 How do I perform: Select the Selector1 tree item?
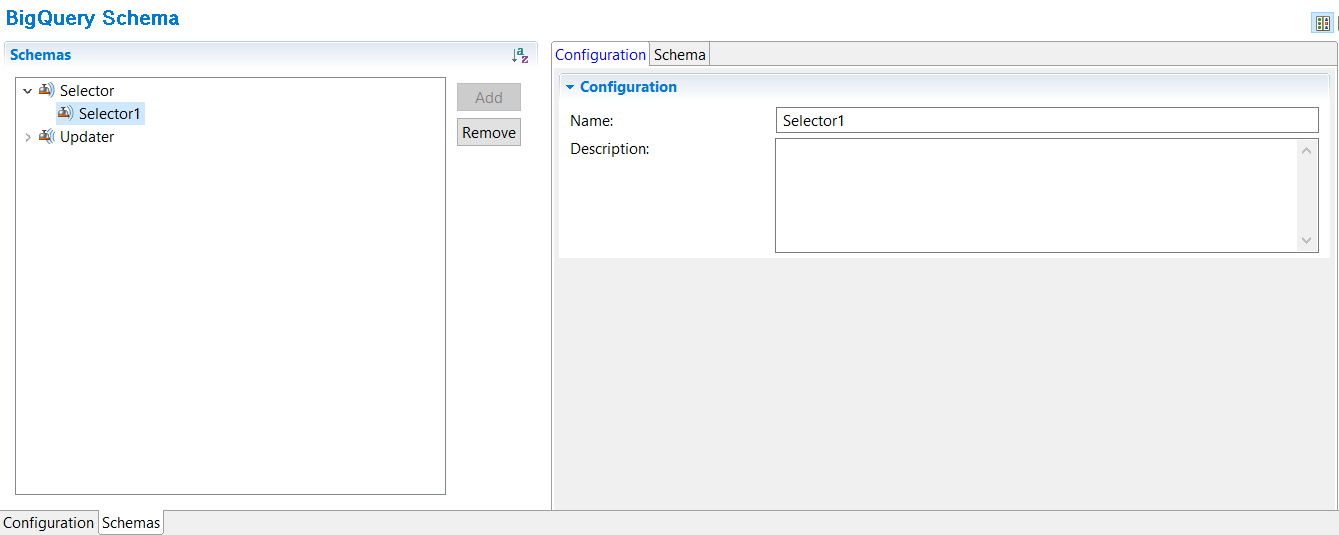pyautogui.click(x=110, y=114)
